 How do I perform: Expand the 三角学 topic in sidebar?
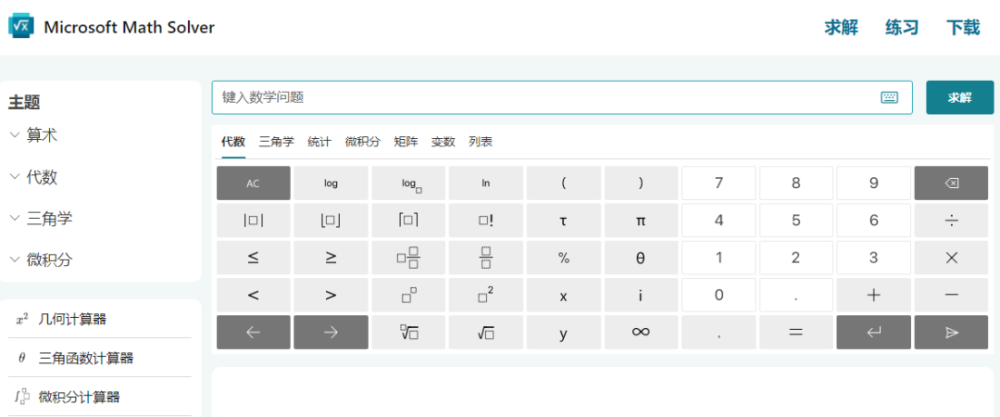click(x=41, y=219)
